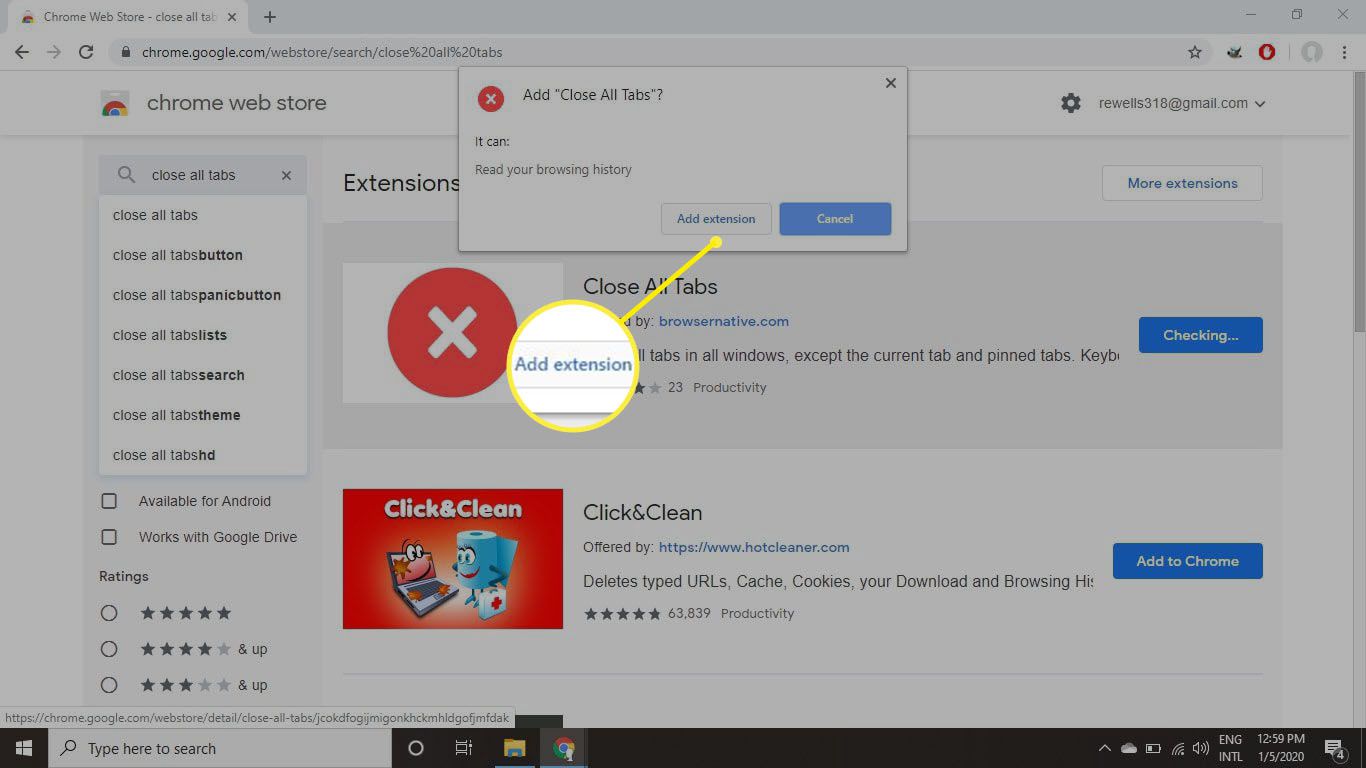Clear the search box with X icon
The image size is (1366, 768).
click(286, 175)
